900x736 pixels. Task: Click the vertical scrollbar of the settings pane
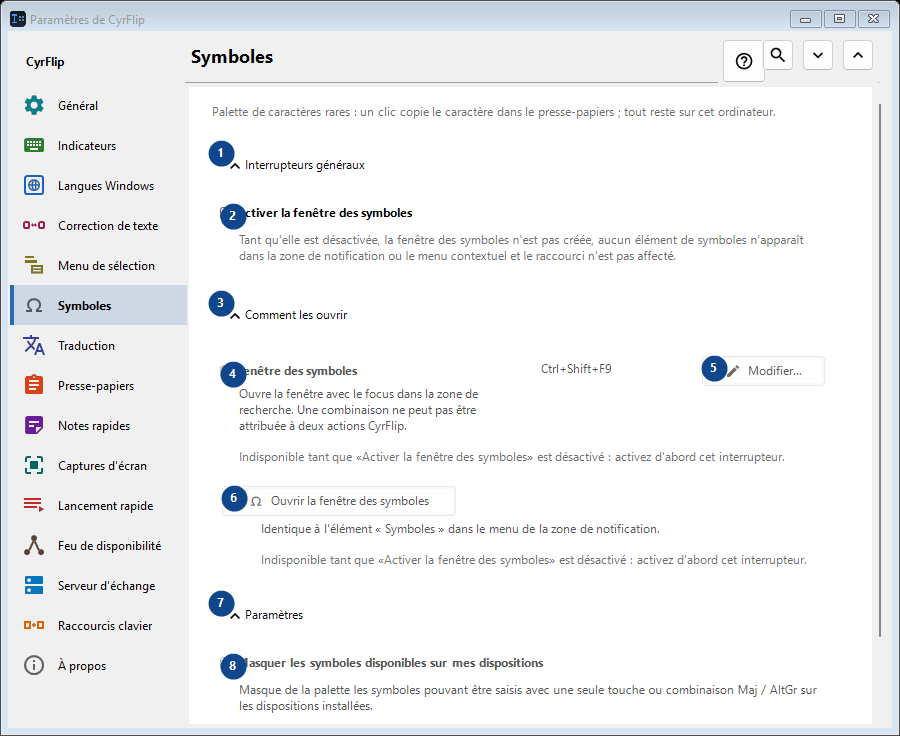point(880,370)
